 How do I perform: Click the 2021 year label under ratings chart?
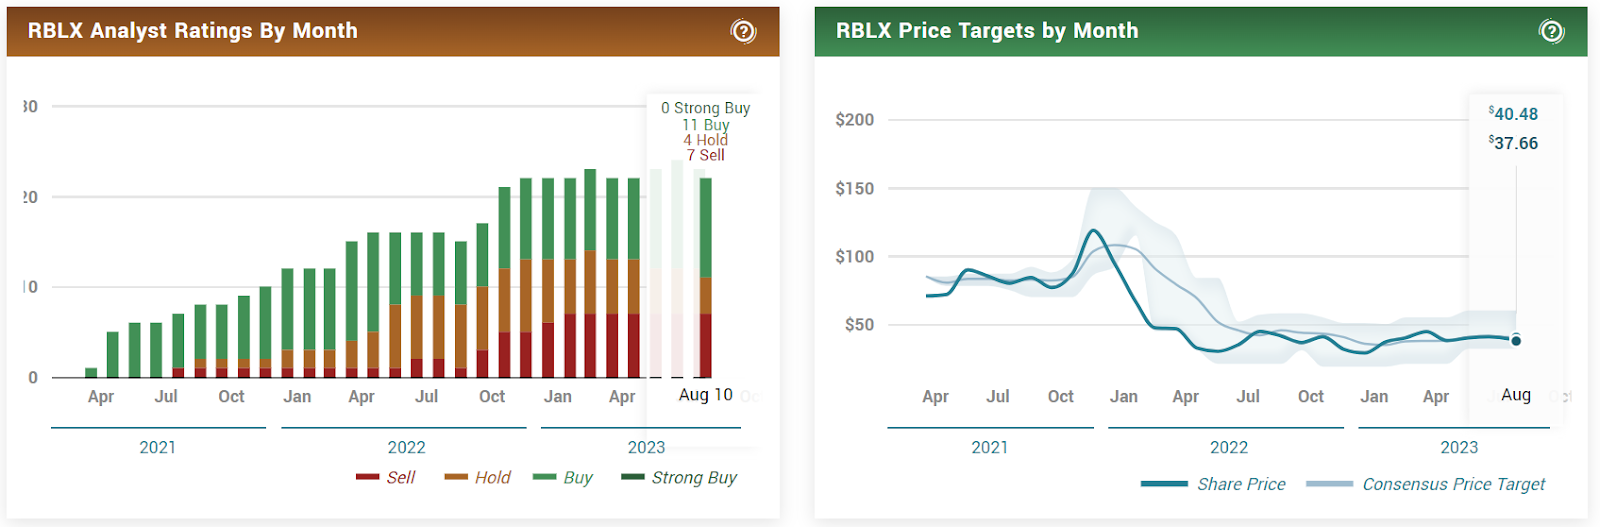point(158,447)
